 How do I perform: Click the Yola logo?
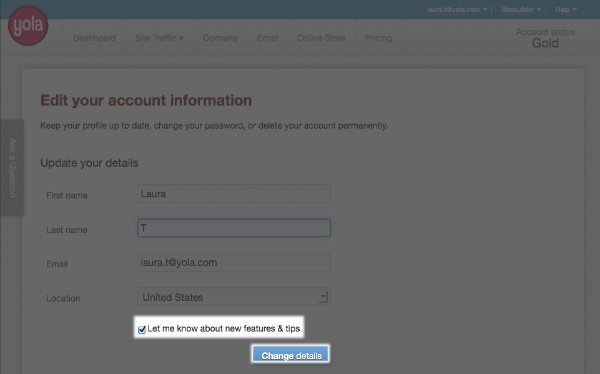pos(28,25)
